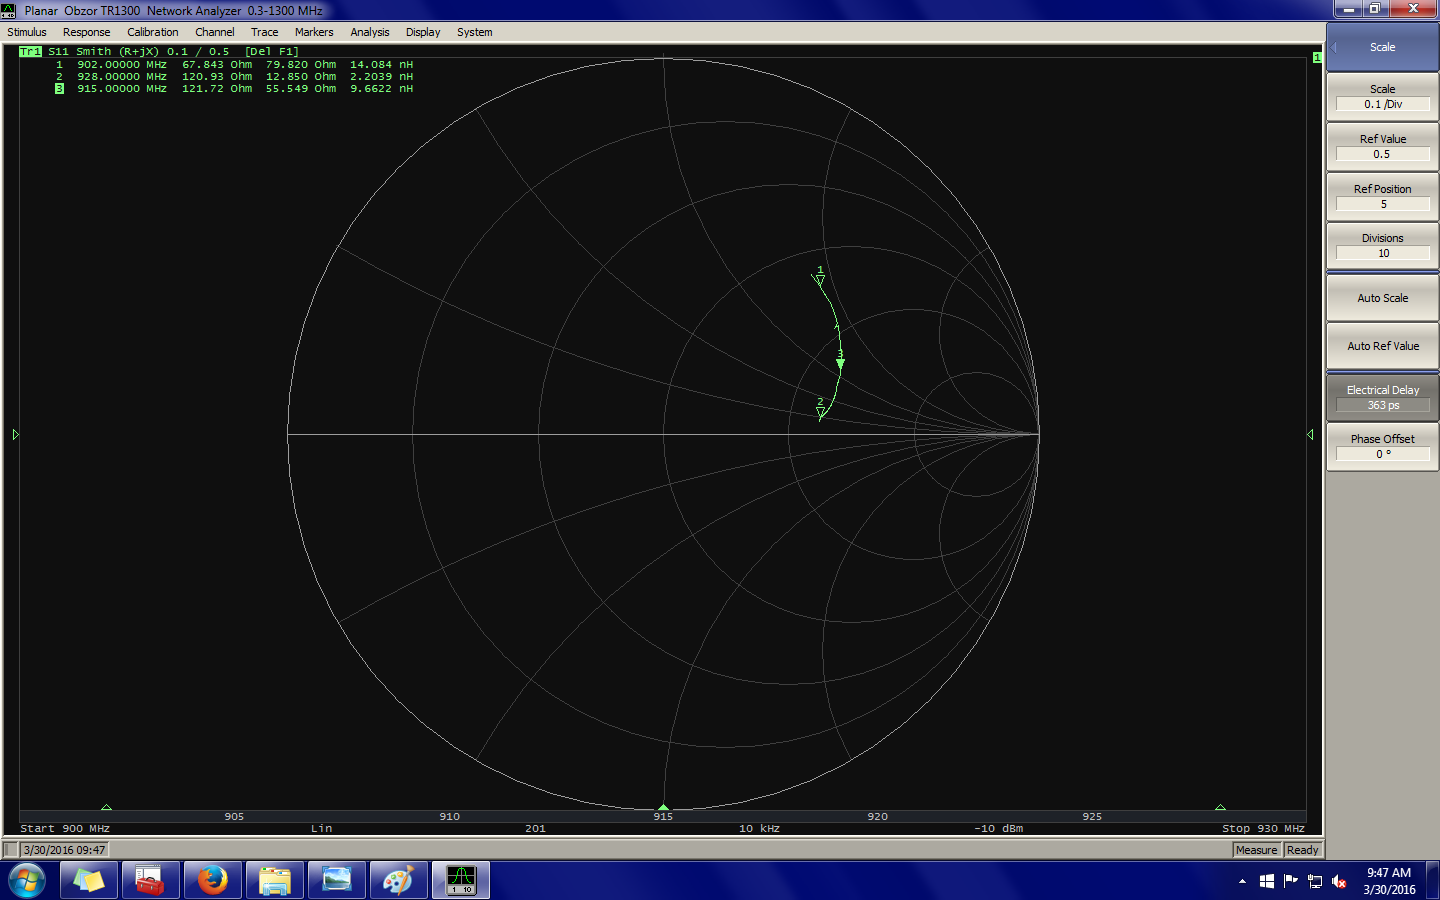Edit the Electrical Delay 363 ps field
Viewport: 1440px width, 900px height.
pyautogui.click(x=1382, y=405)
